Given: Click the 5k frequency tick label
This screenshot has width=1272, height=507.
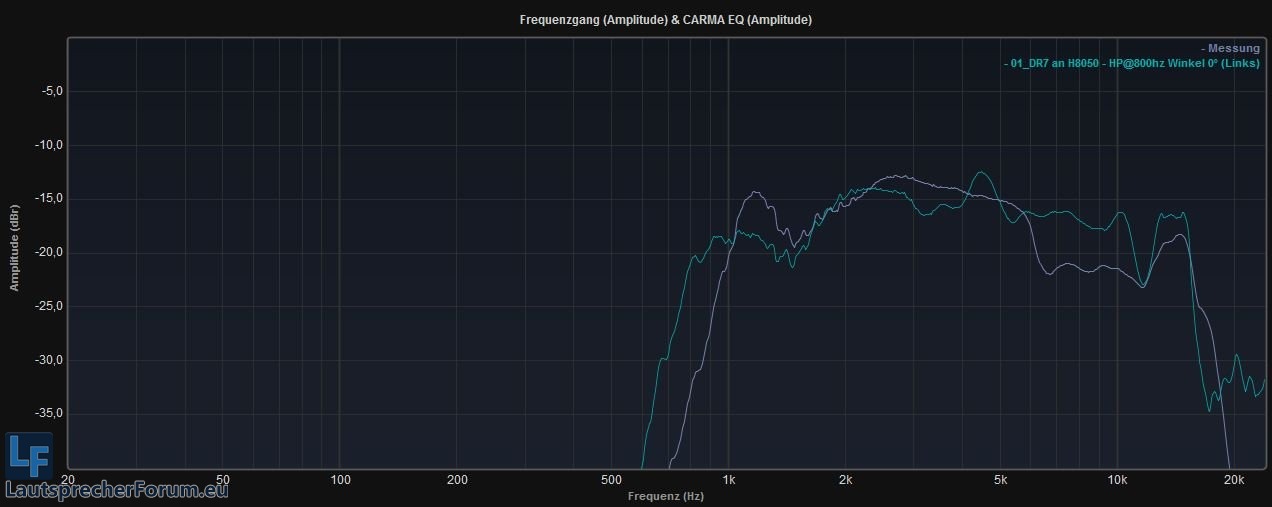Looking at the screenshot, I should click(x=1000, y=480).
